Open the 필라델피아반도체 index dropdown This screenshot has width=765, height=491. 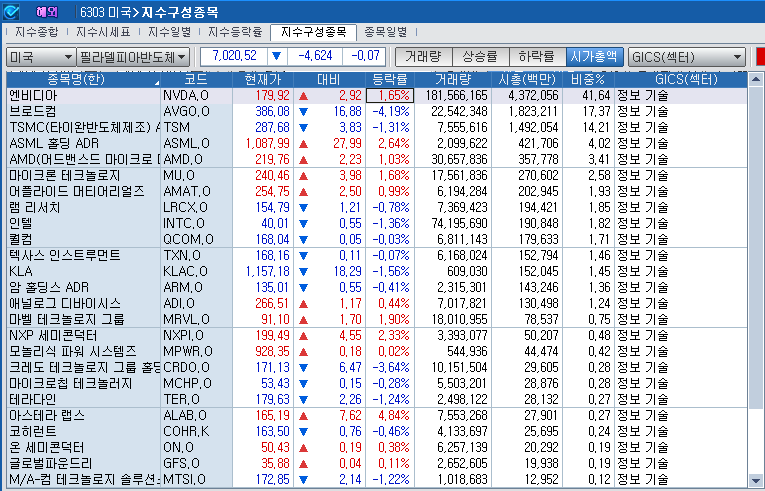pyautogui.click(x=133, y=57)
